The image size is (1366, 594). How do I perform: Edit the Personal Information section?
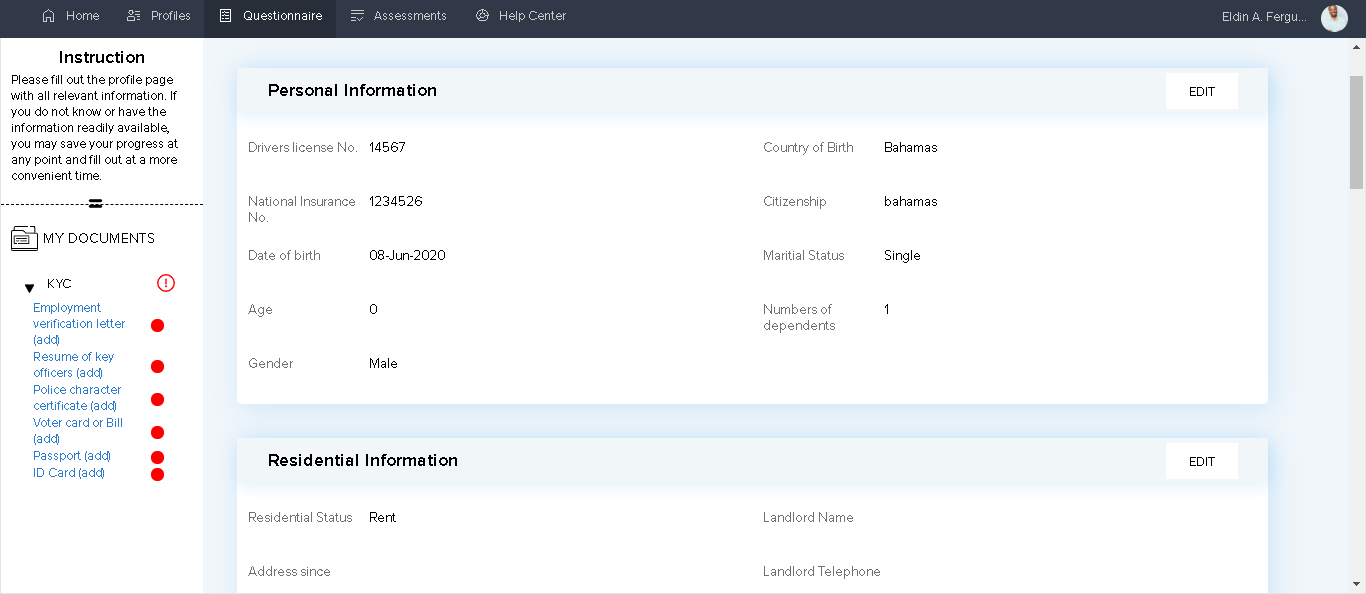tap(1202, 91)
